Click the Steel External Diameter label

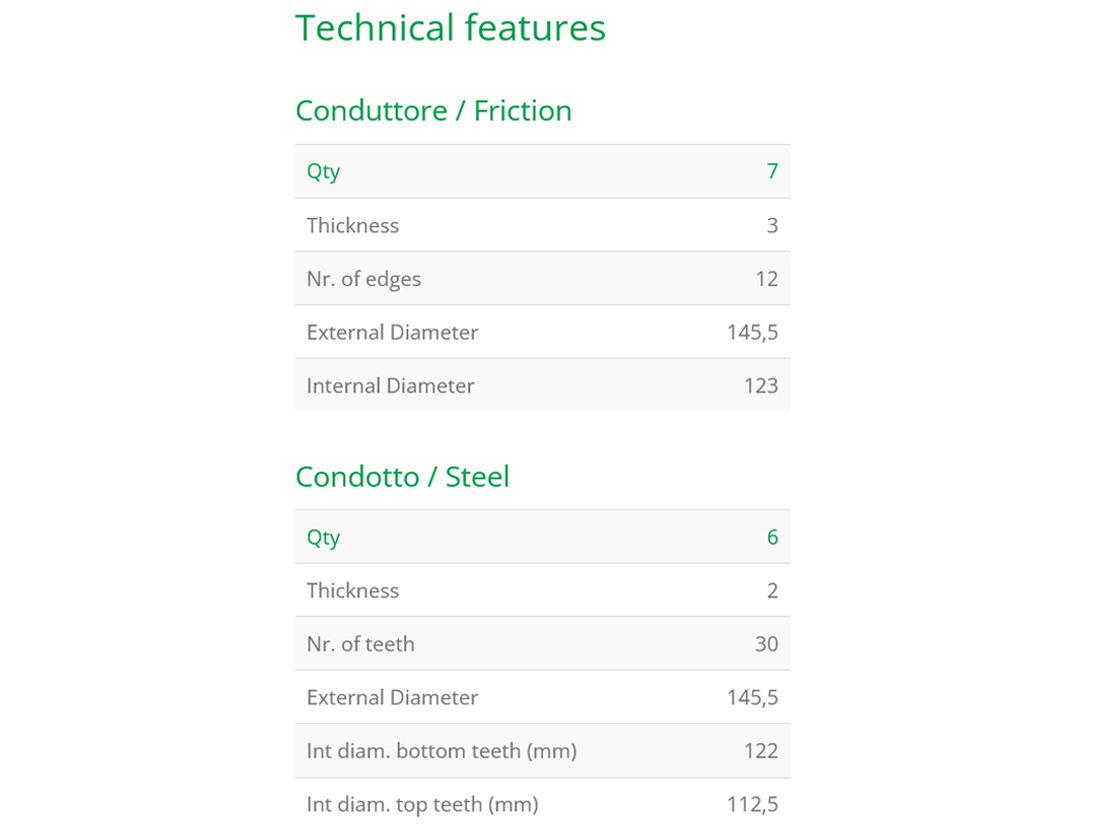(392, 697)
